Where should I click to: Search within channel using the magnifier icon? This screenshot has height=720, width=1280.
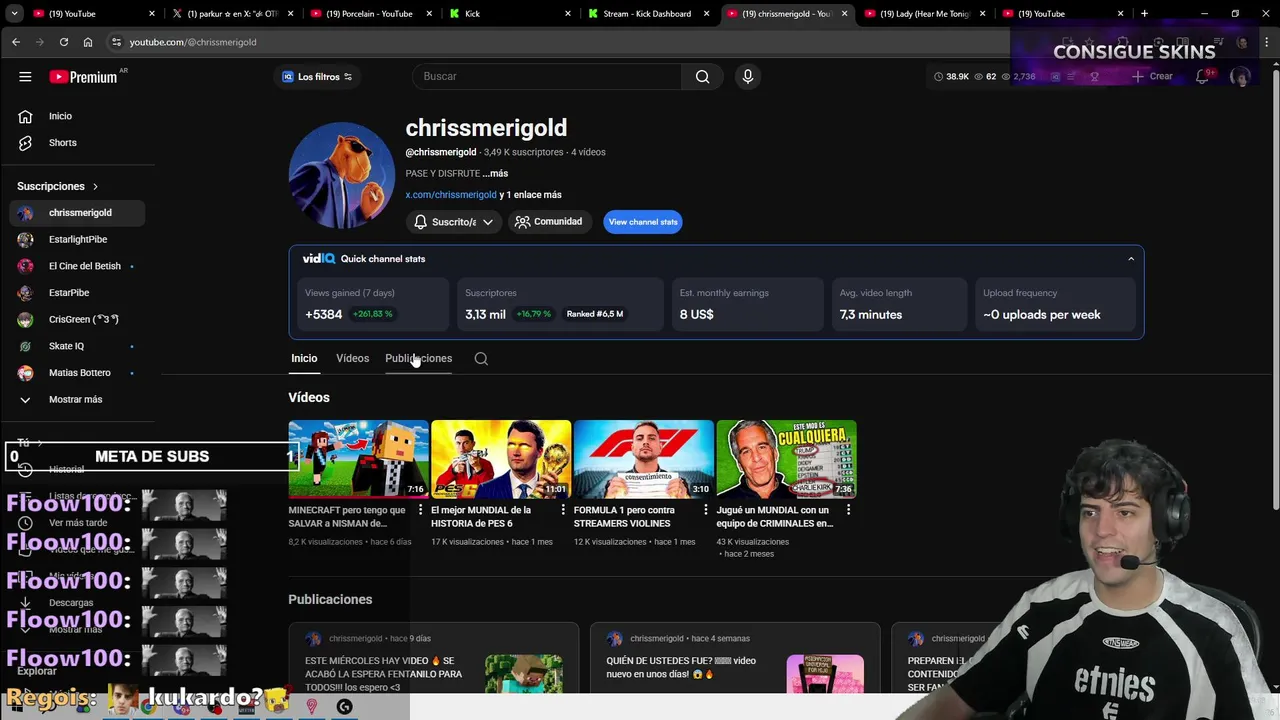[481, 358]
